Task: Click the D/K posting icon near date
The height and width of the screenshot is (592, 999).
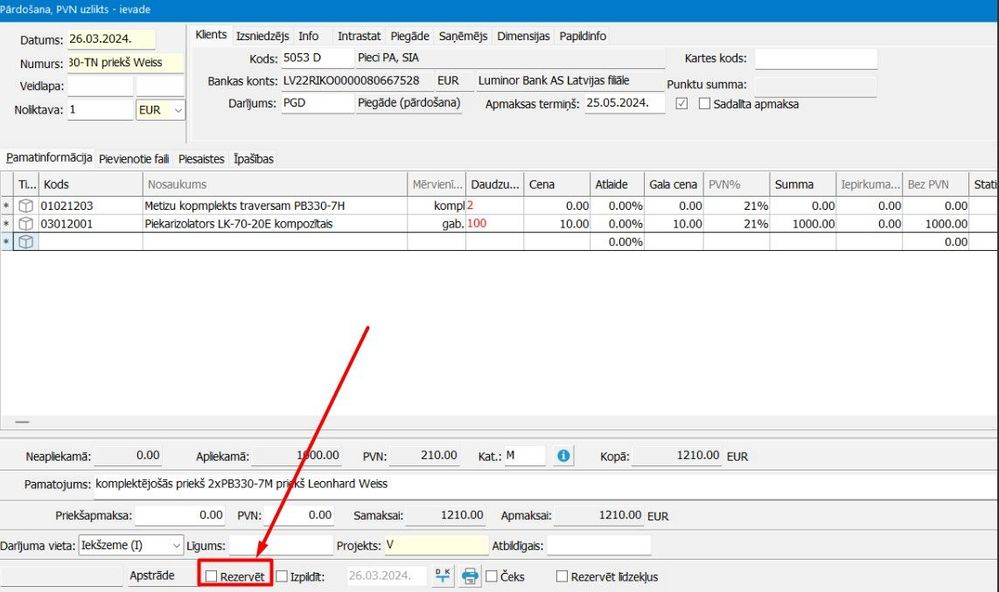Action: pos(442,576)
